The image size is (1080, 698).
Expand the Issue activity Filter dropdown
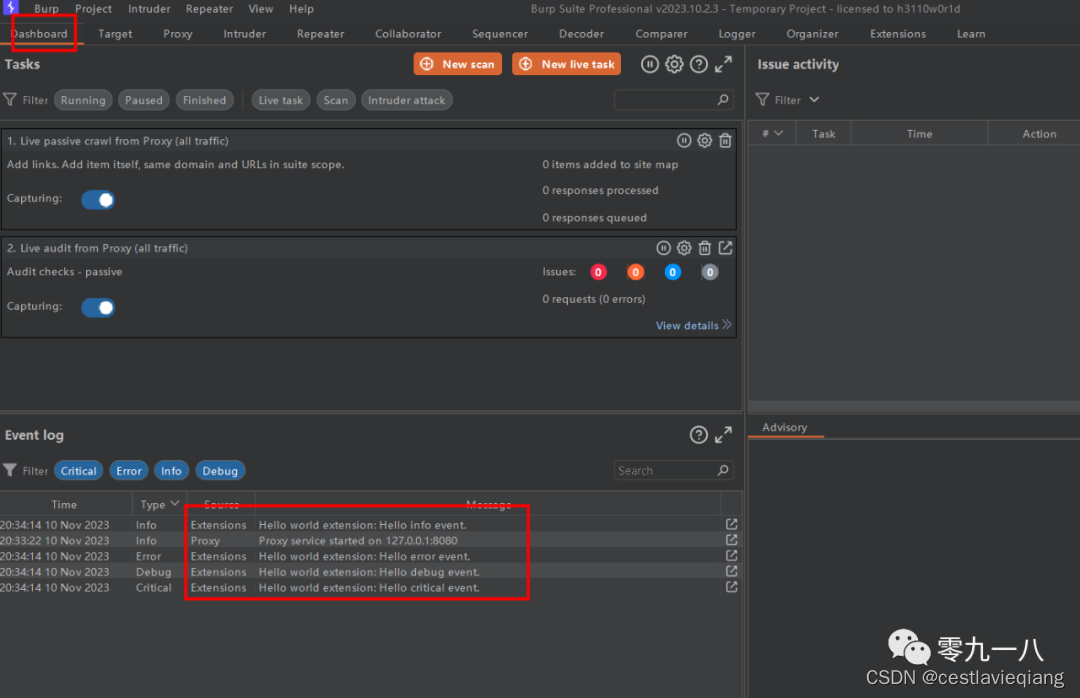tap(787, 100)
